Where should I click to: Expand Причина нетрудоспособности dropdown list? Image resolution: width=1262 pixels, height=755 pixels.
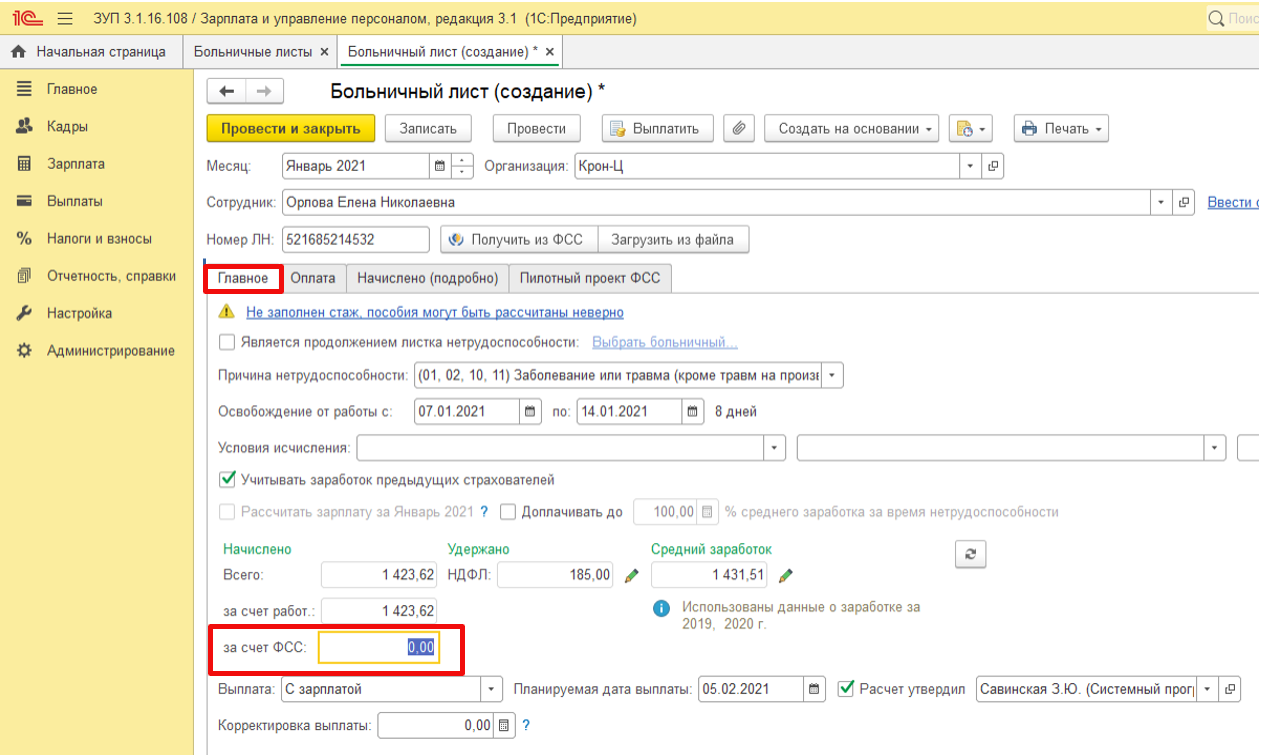click(x=833, y=376)
